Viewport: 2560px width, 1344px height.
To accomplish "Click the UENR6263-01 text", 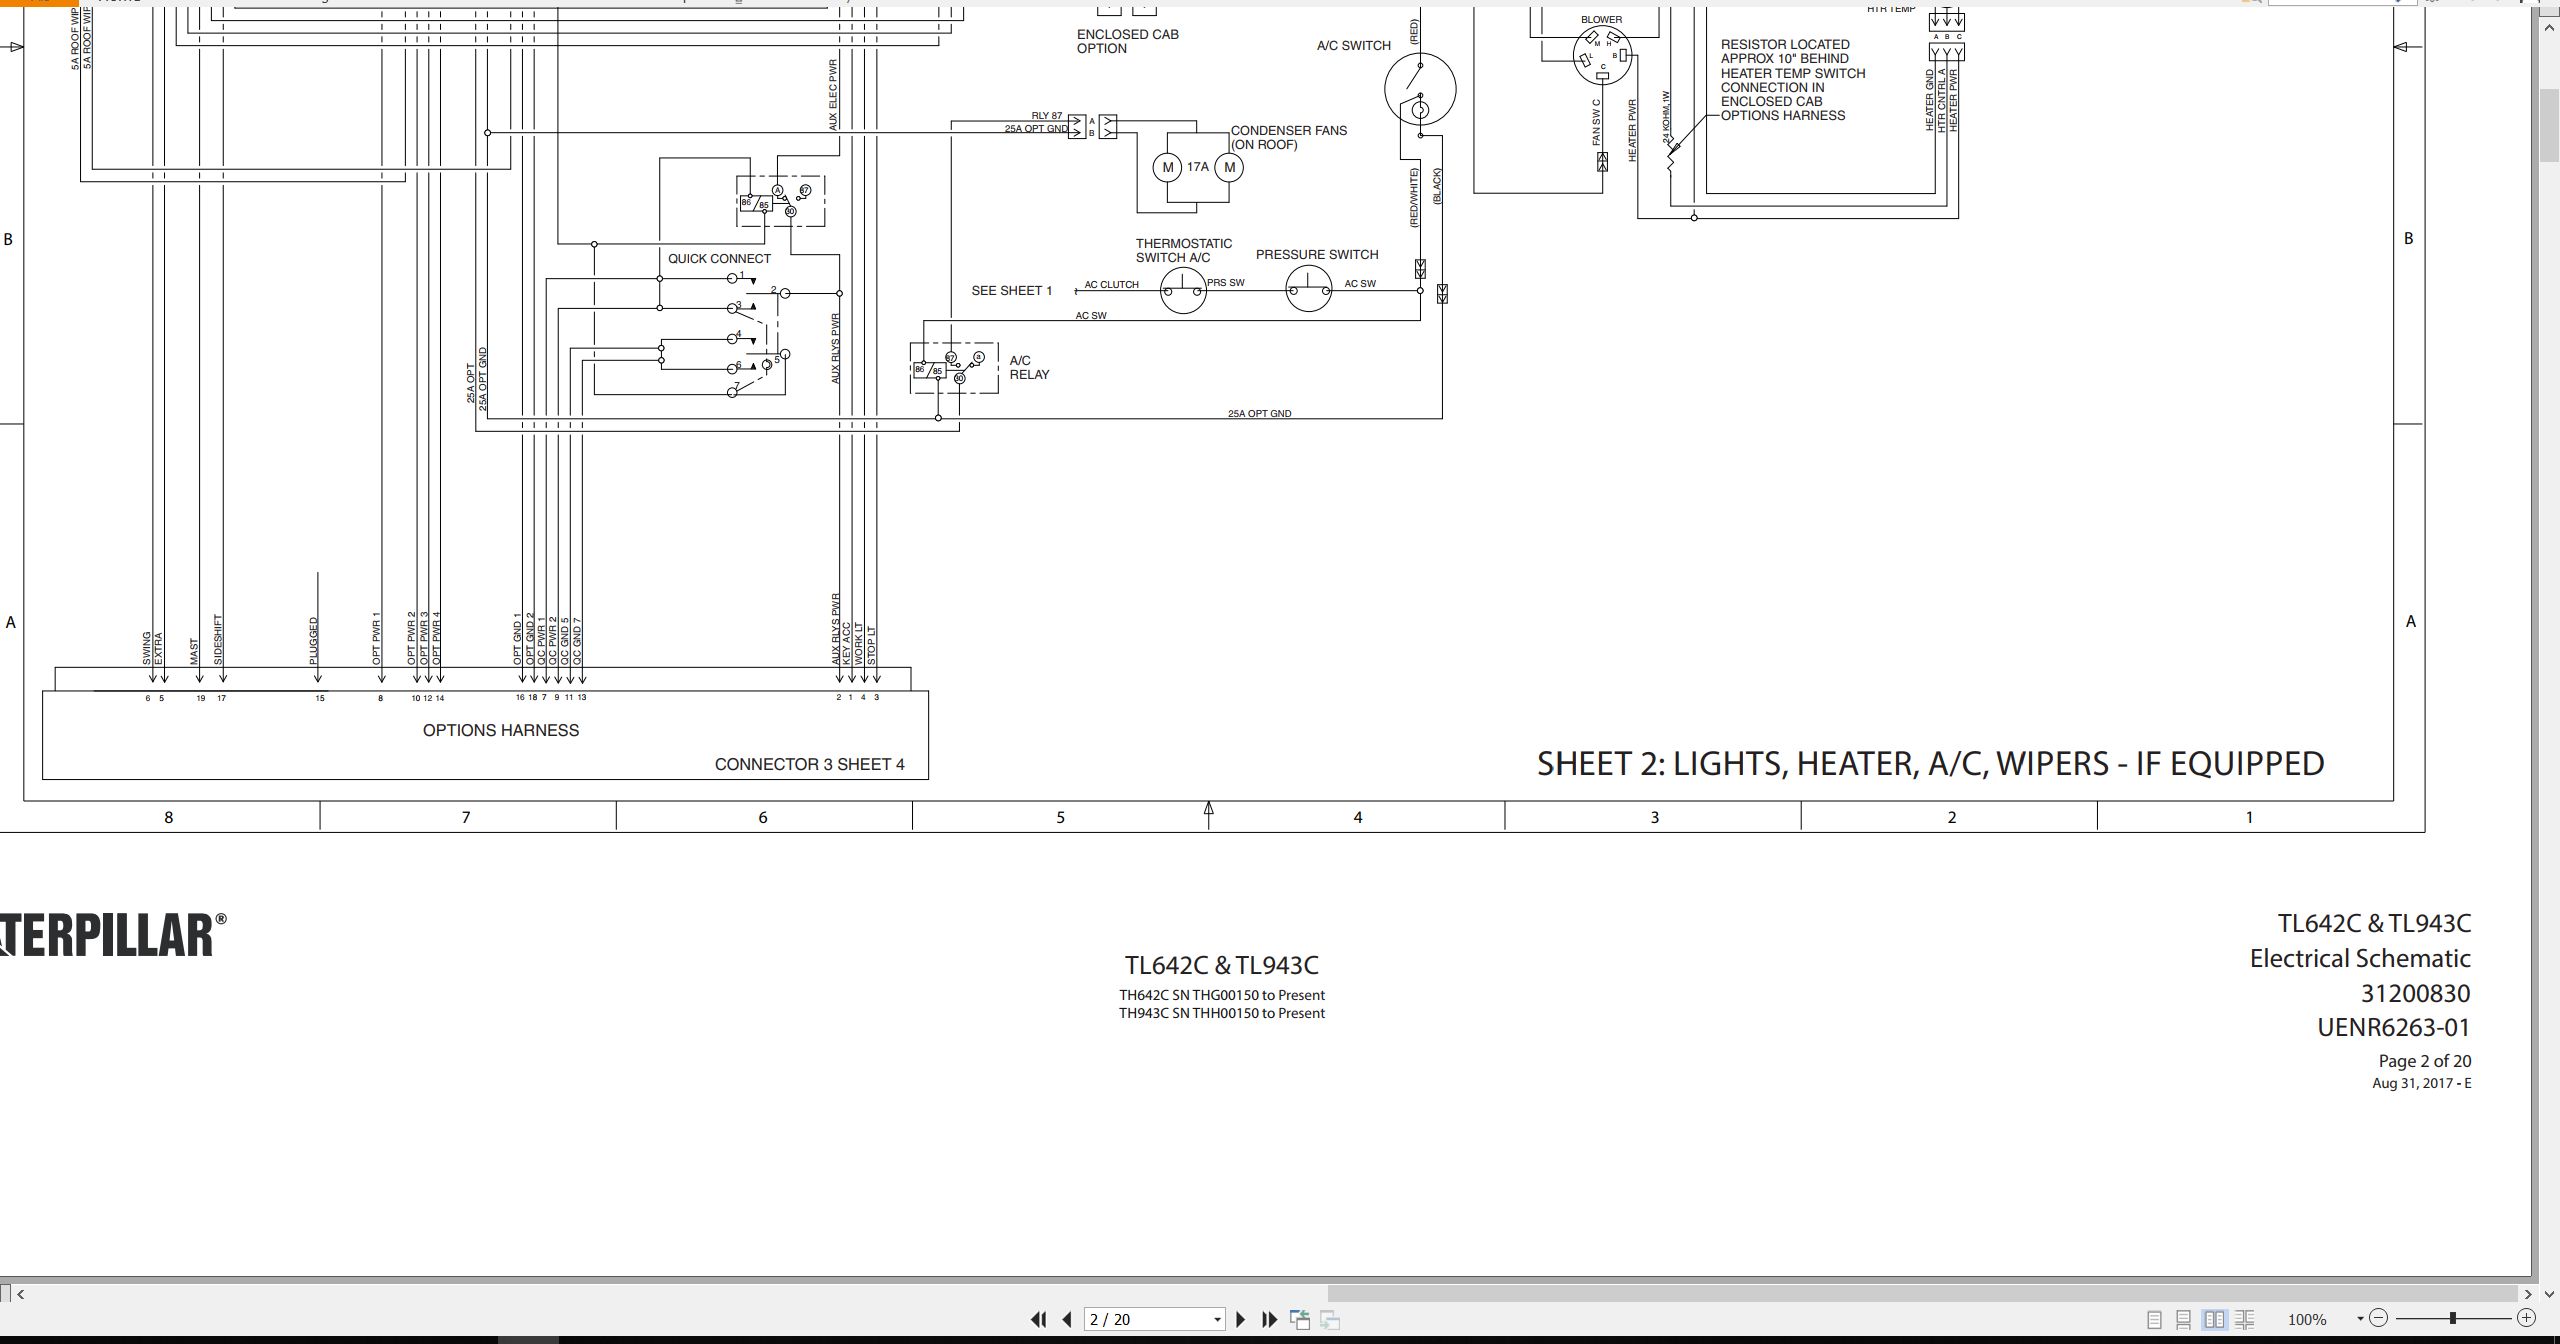I will pos(2394,1028).
